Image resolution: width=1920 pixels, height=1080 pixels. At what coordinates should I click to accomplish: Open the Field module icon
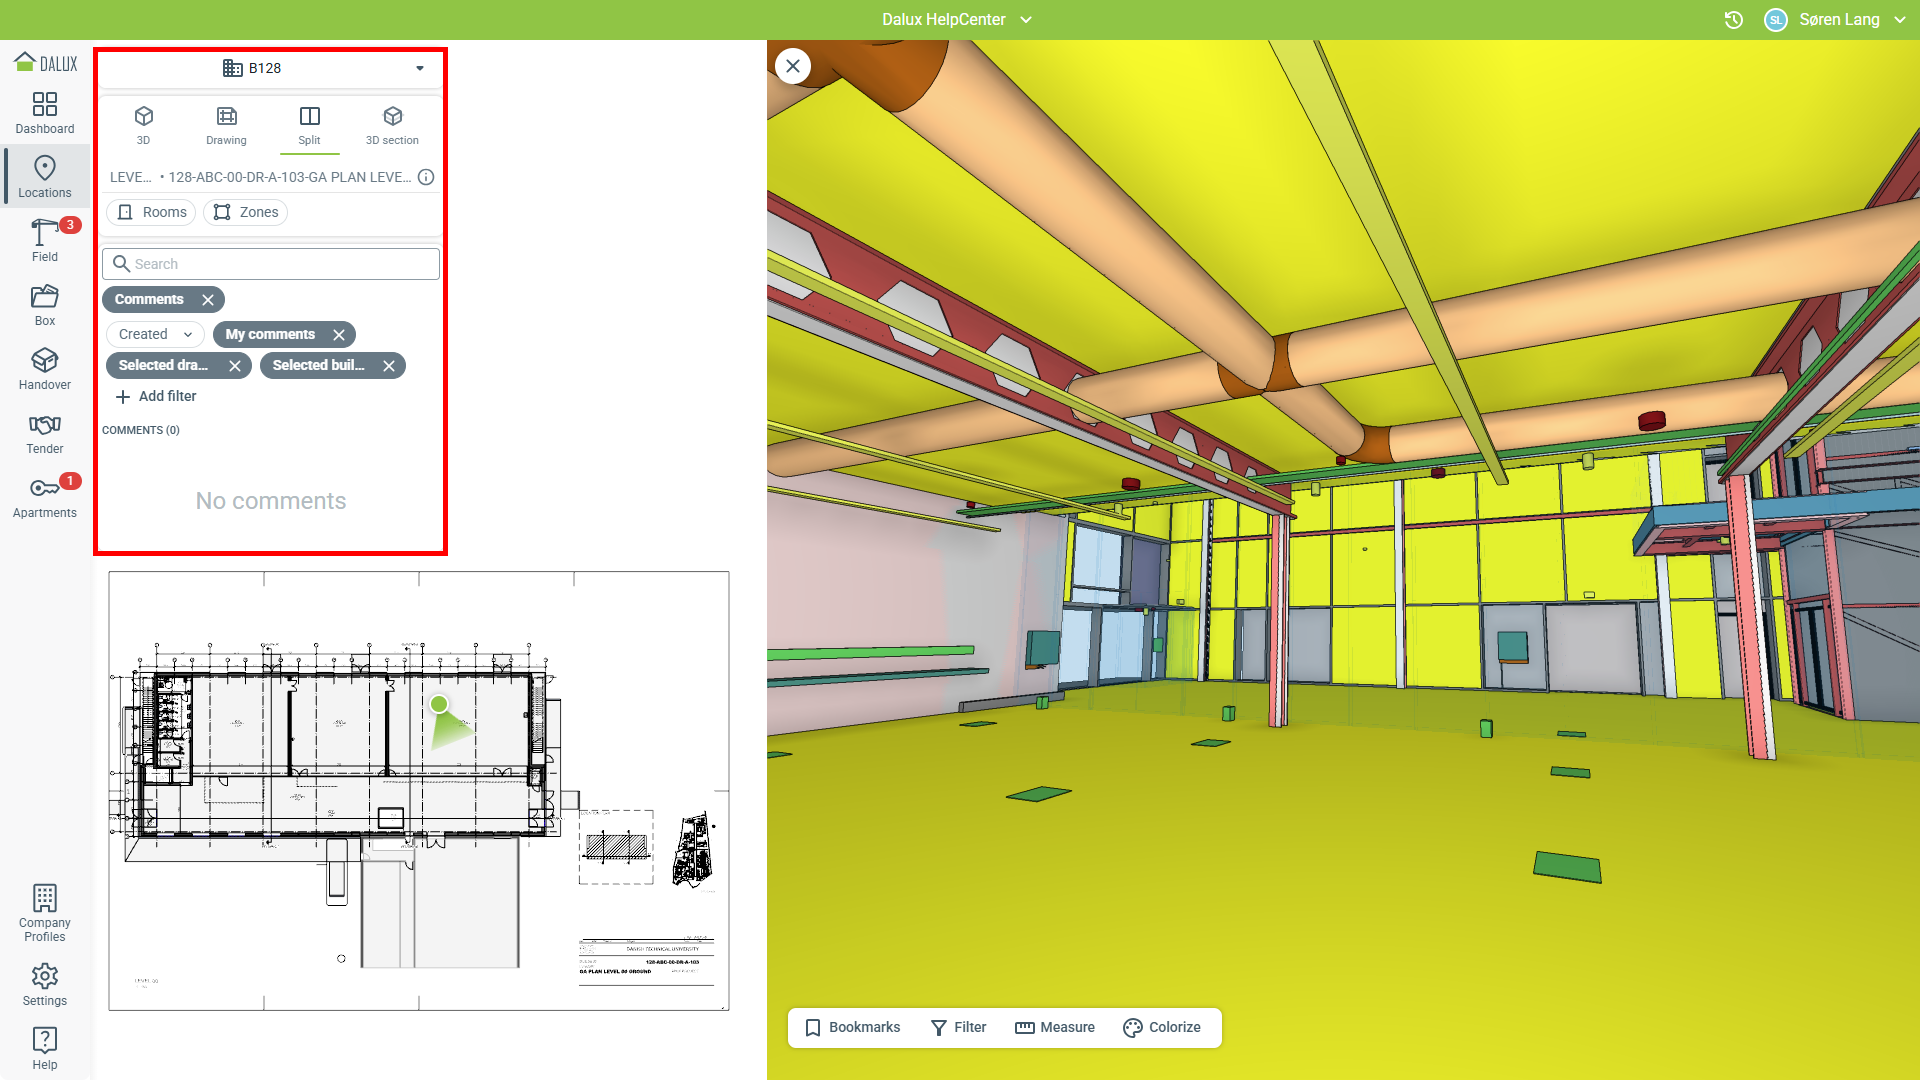pyautogui.click(x=44, y=240)
